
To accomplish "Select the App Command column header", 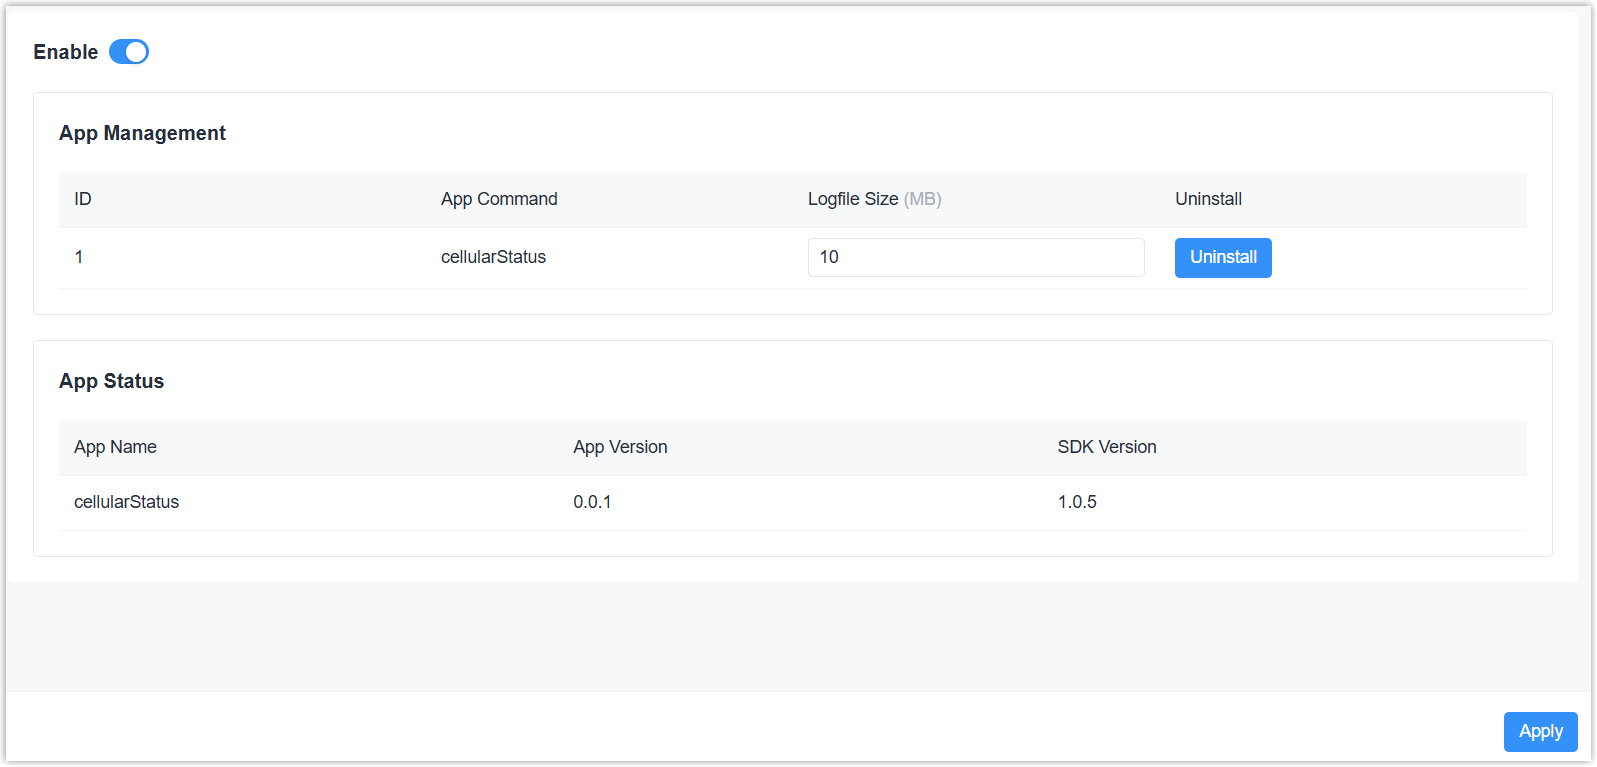I will pyautogui.click(x=499, y=199).
